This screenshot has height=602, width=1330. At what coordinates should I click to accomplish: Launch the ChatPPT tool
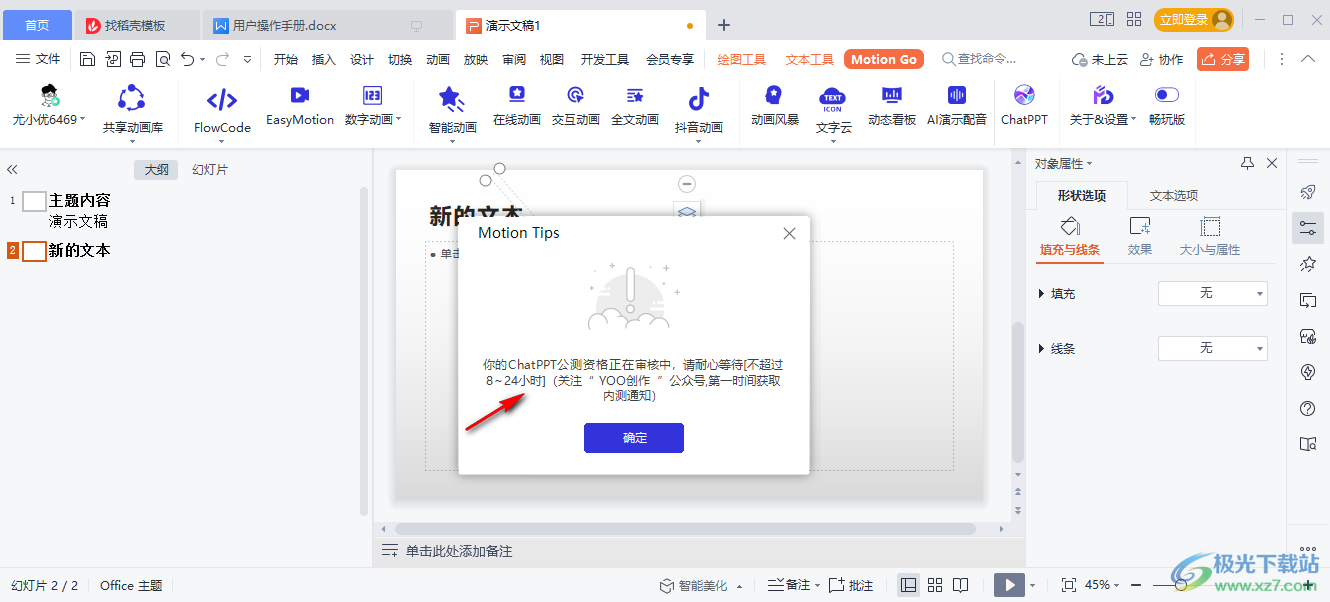(x=1024, y=106)
